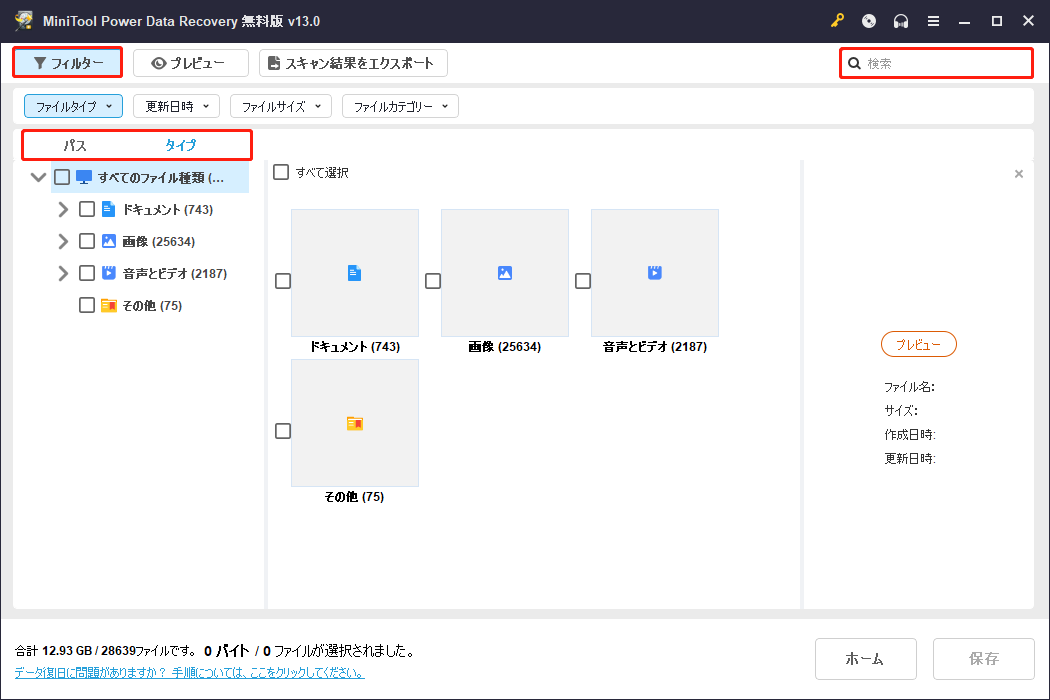Click the image icon in tree
Screen dimensions: 1050x700
pos(108,241)
